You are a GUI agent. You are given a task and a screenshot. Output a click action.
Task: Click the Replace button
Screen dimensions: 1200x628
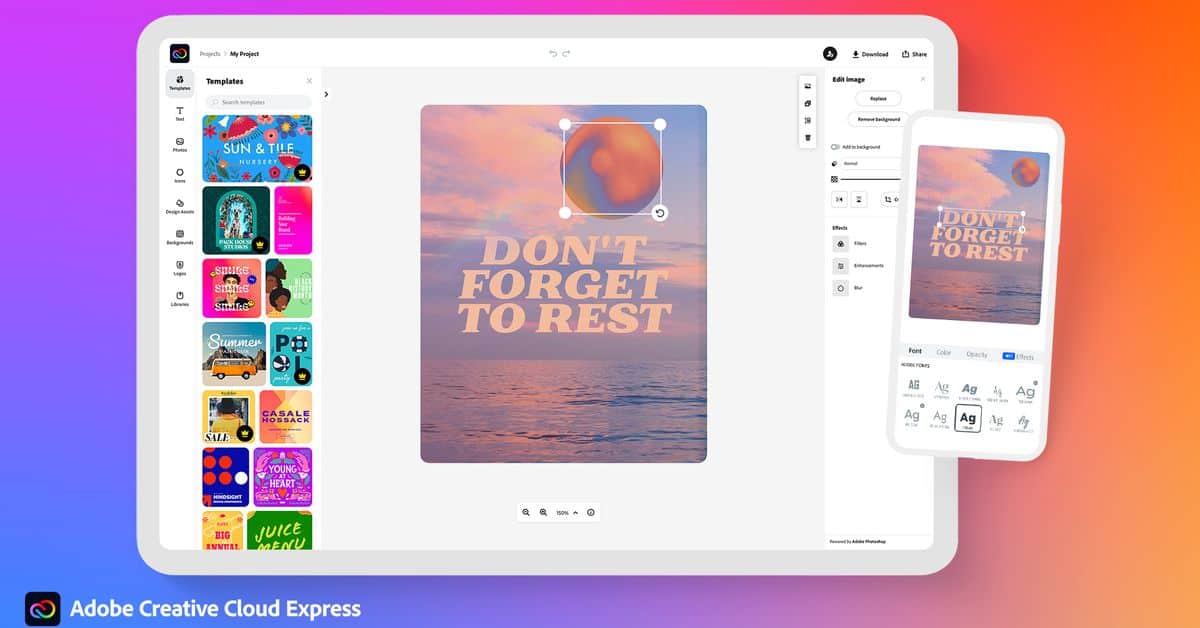click(878, 98)
